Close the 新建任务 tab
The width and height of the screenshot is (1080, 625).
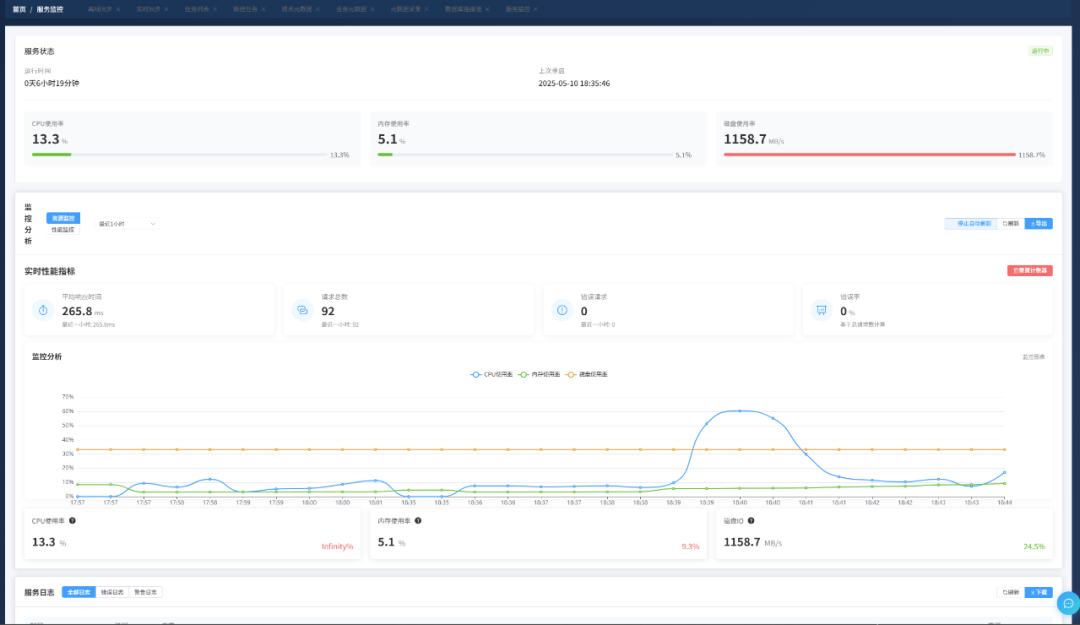(x=263, y=10)
